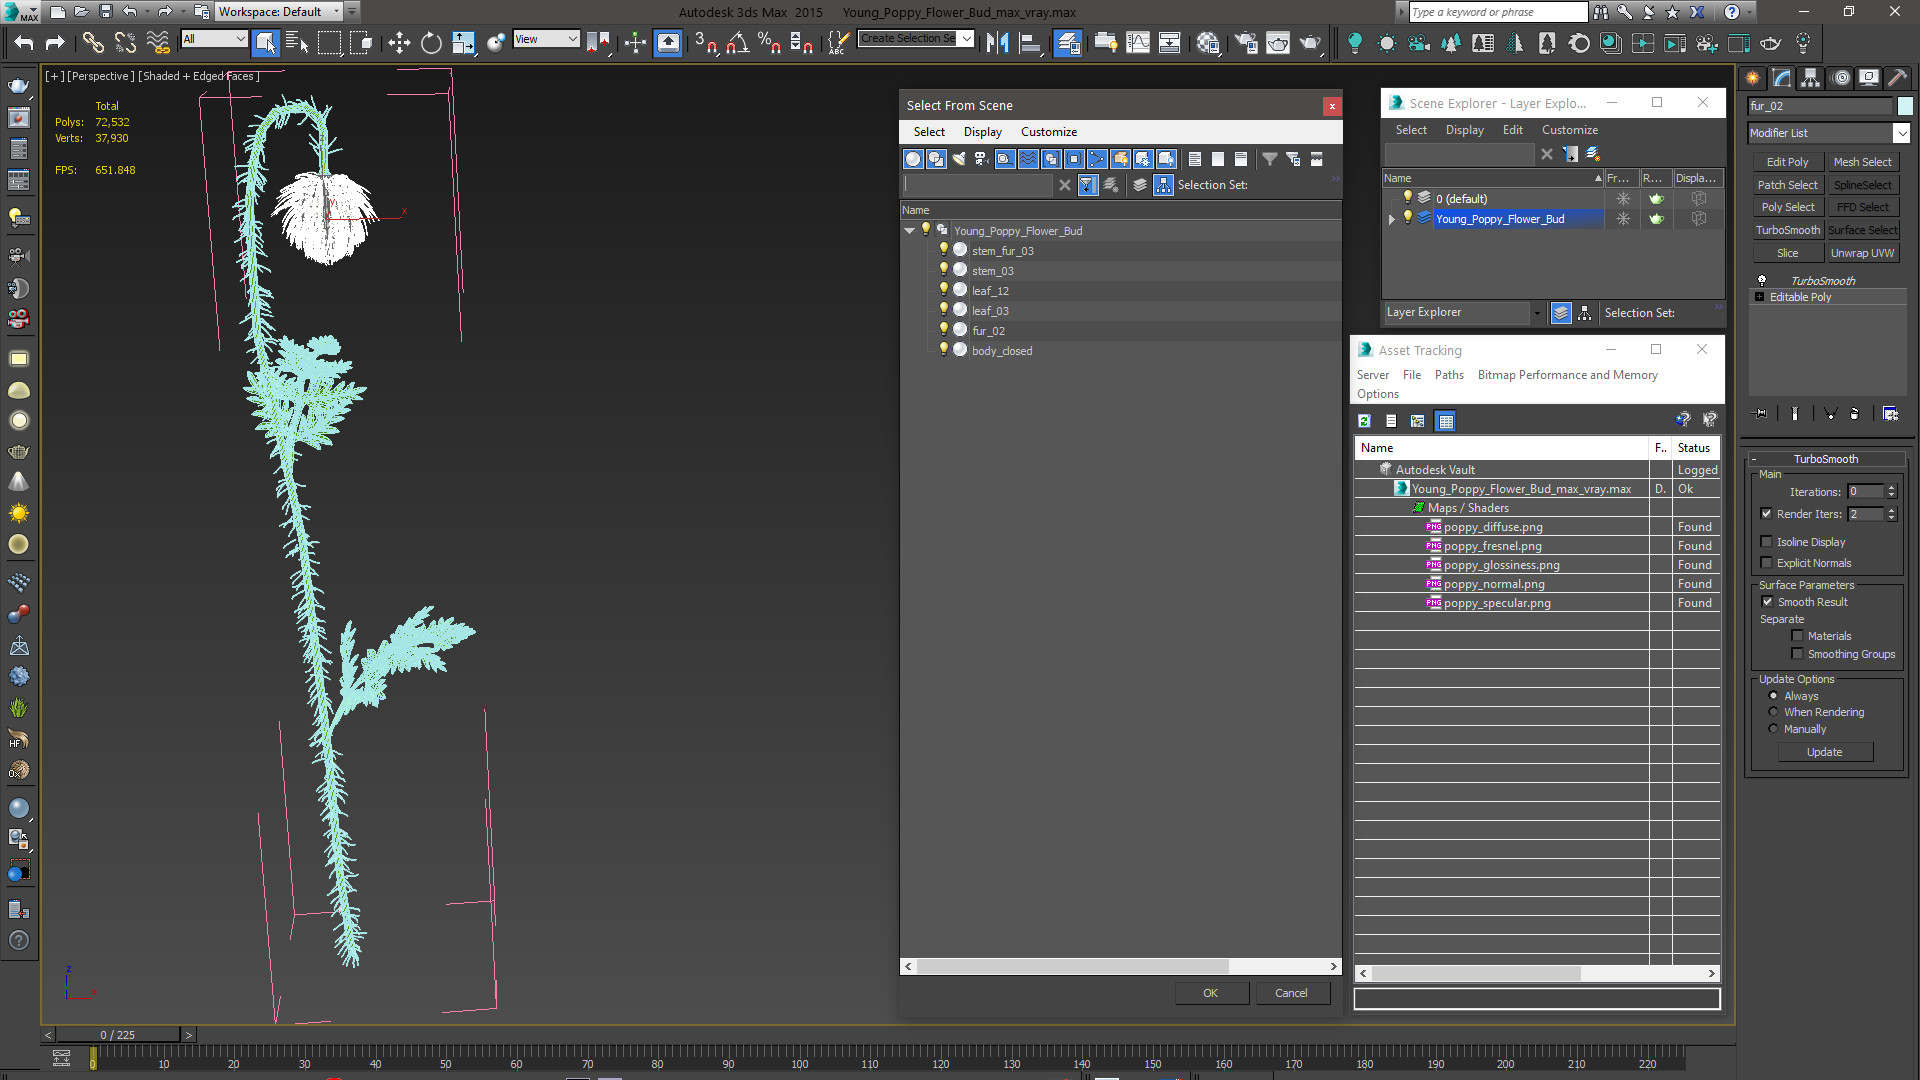This screenshot has height=1080, width=1920.
Task: Open the Mirror tool
Action: tap(997, 42)
